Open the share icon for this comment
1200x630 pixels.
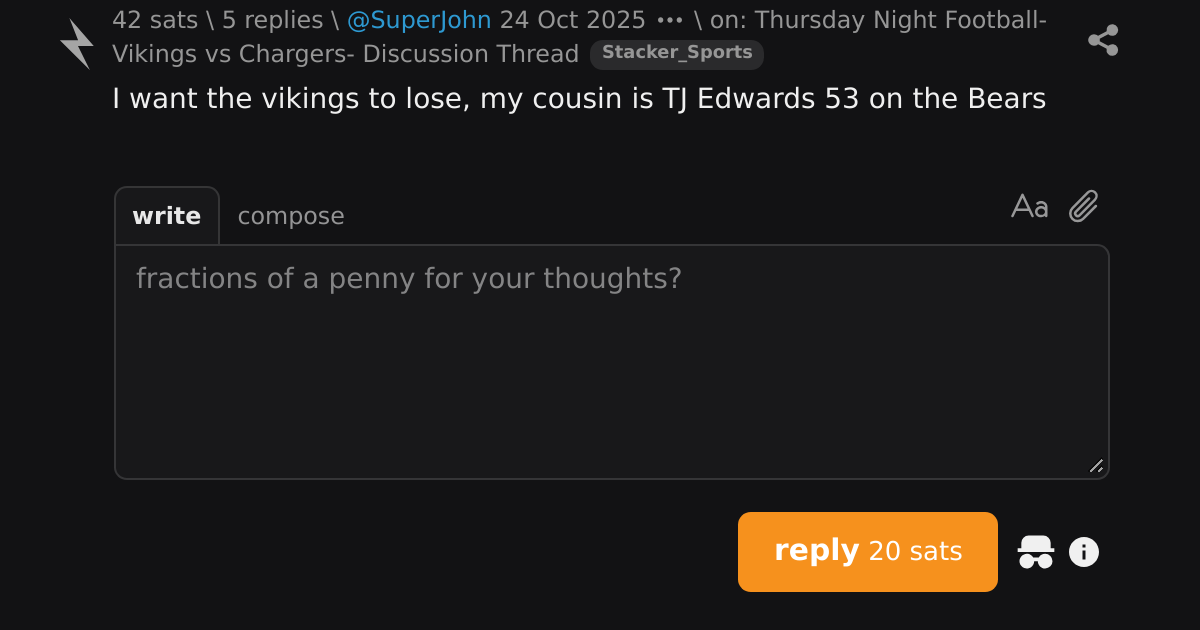1103,40
